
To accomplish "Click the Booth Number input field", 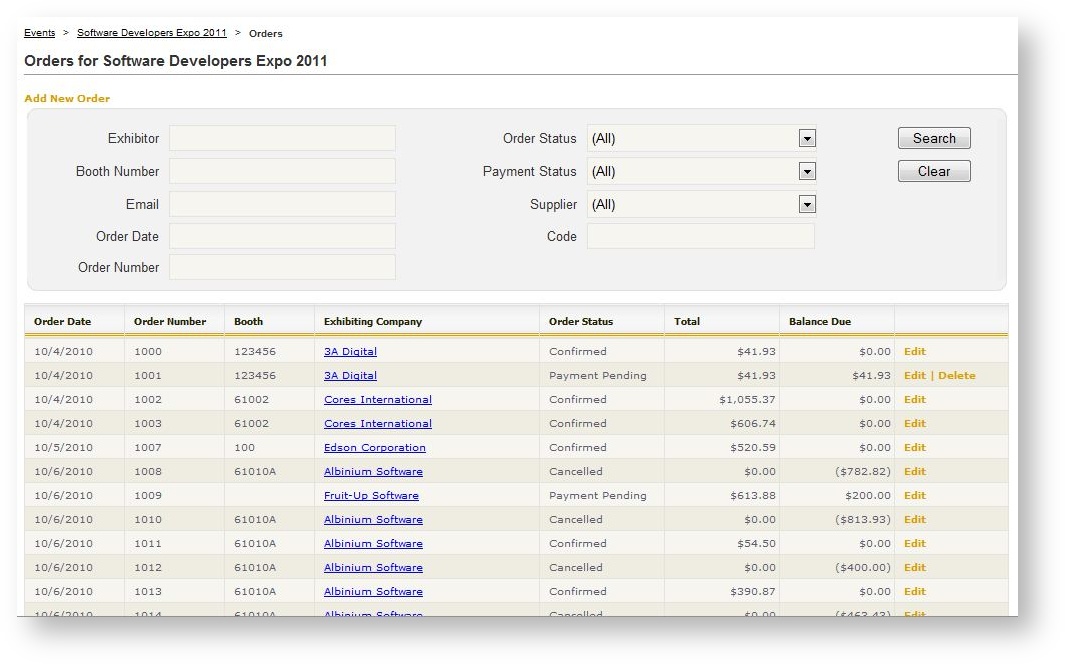I will tap(282, 170).
